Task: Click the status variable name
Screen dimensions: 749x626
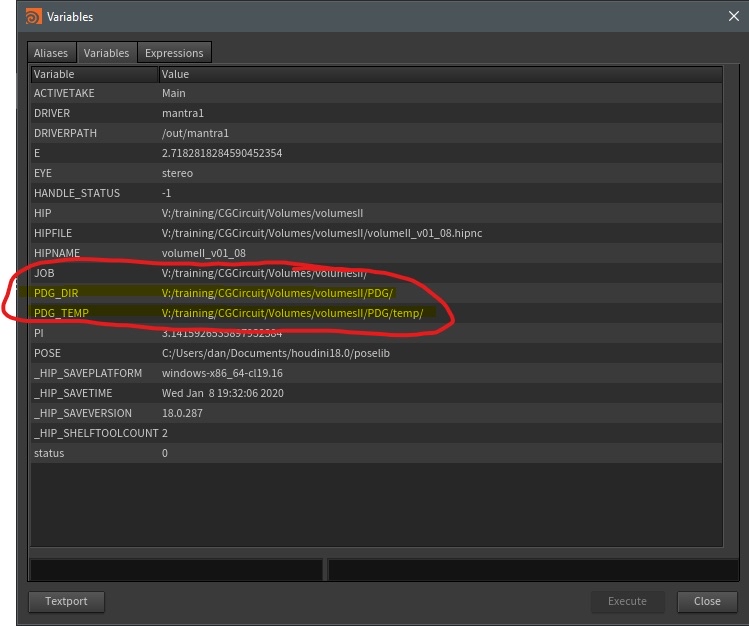Action: point(49,454)
